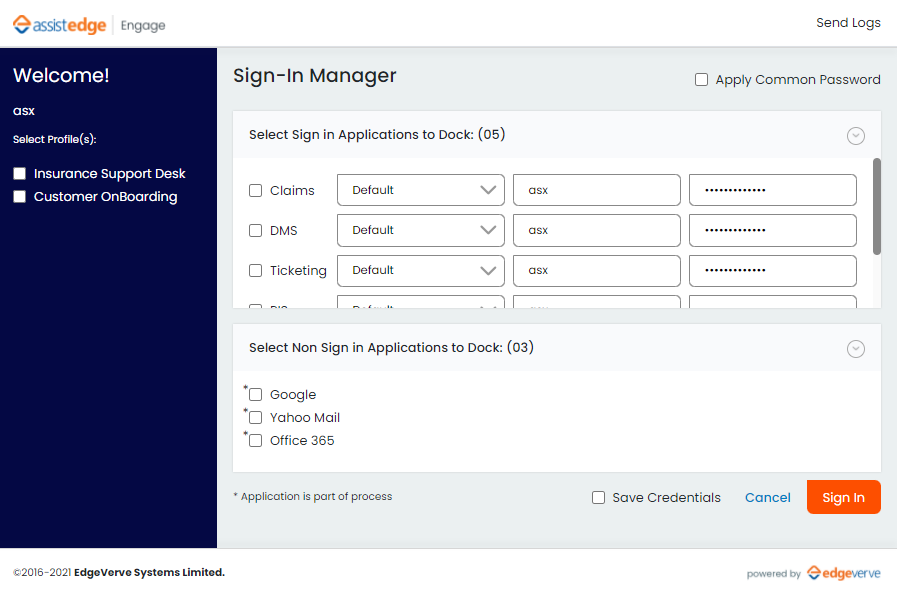The image size is (897, 598).
Task: Open the Ticketing profile dropdown
Action: [420, 270]
